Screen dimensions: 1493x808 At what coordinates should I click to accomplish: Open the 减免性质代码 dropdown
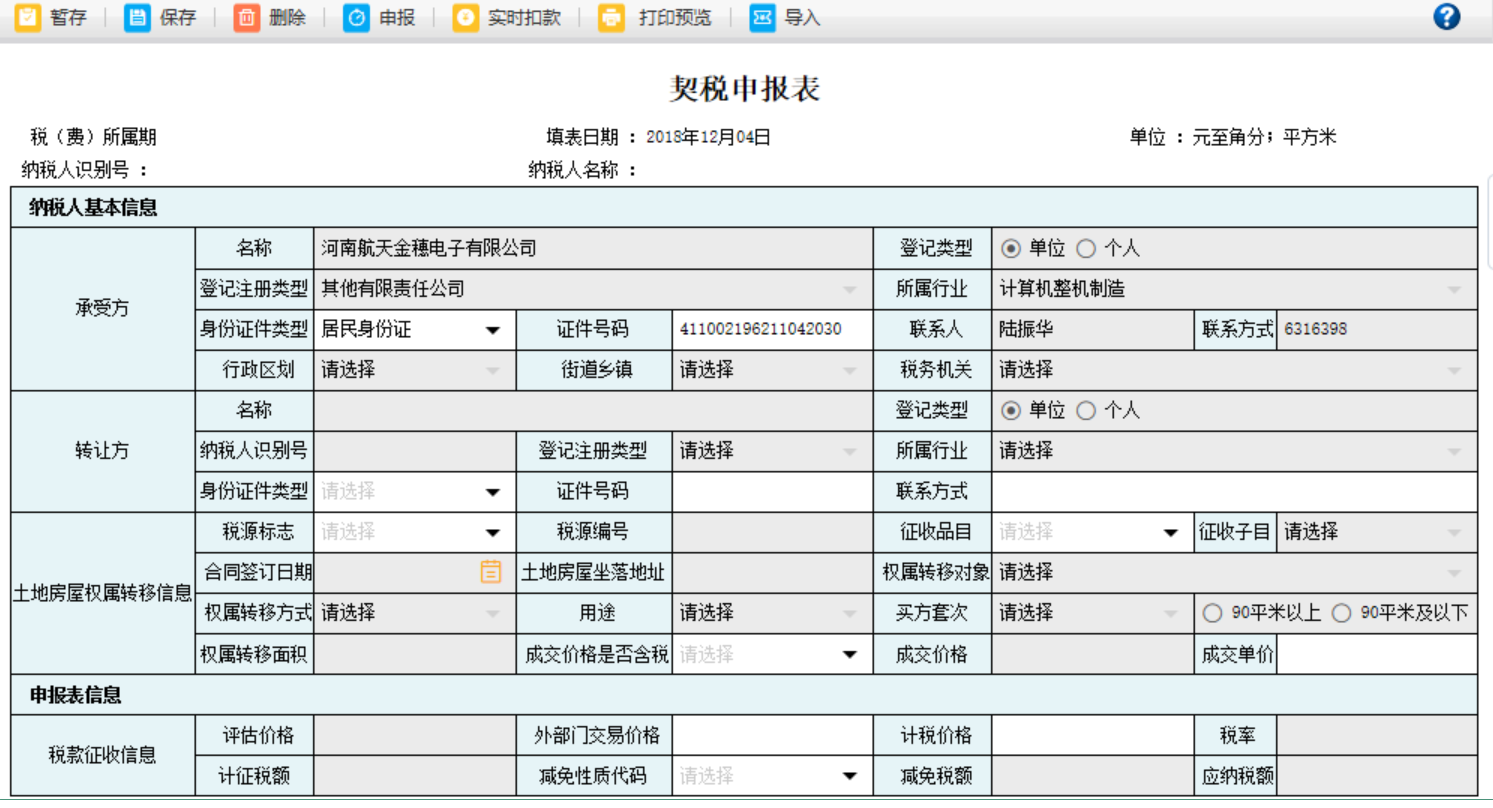846,775
